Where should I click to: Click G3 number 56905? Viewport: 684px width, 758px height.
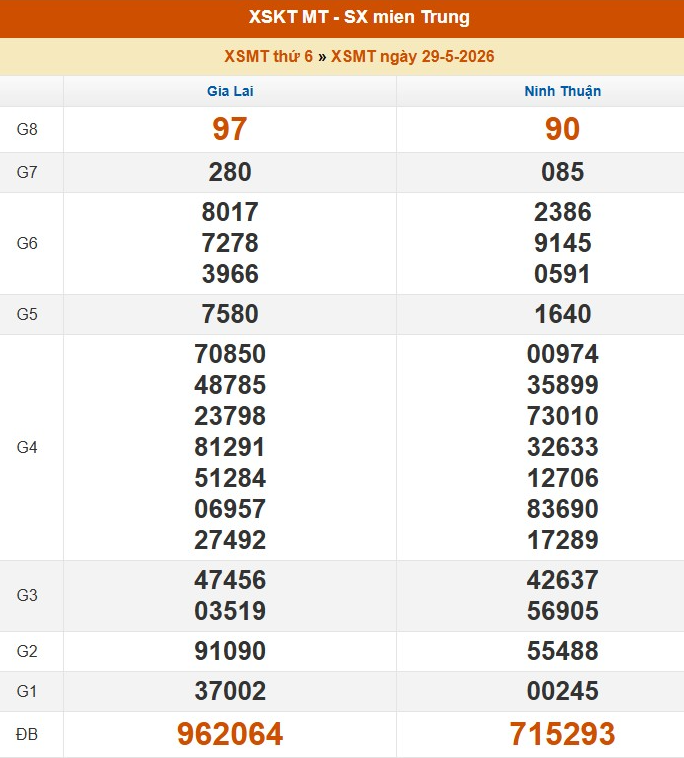563,611
